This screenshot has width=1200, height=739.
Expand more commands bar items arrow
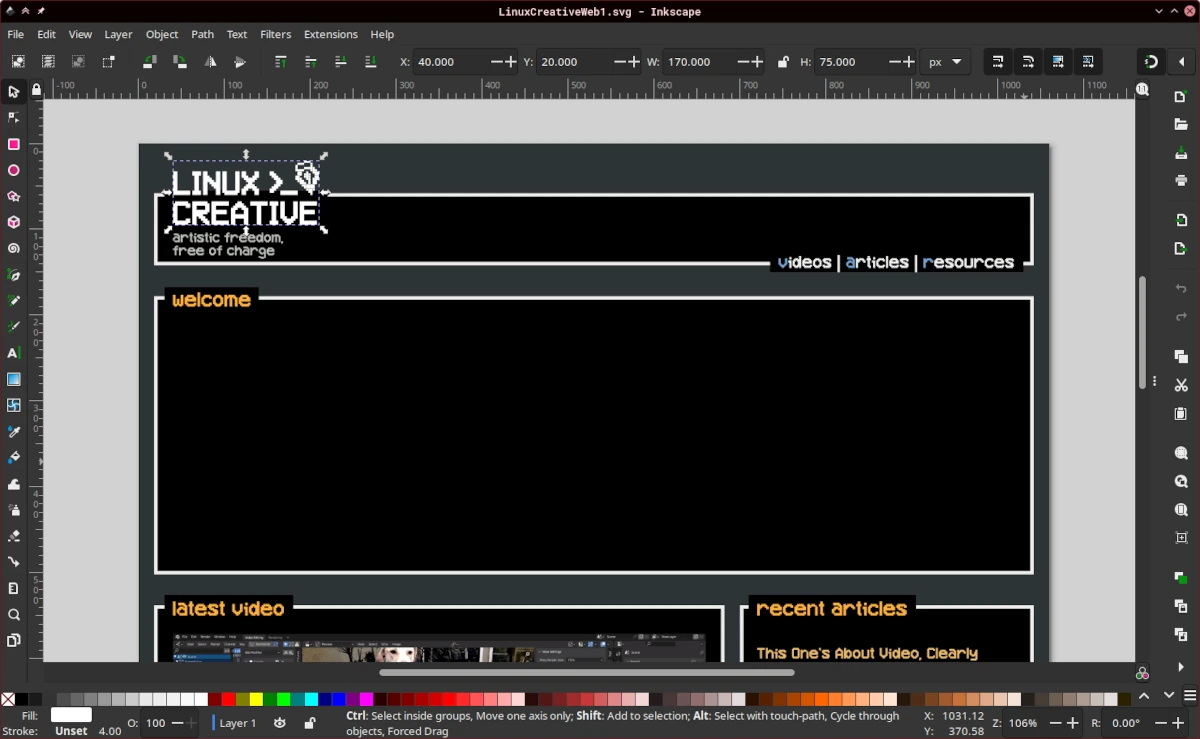tap(1181, 667)
